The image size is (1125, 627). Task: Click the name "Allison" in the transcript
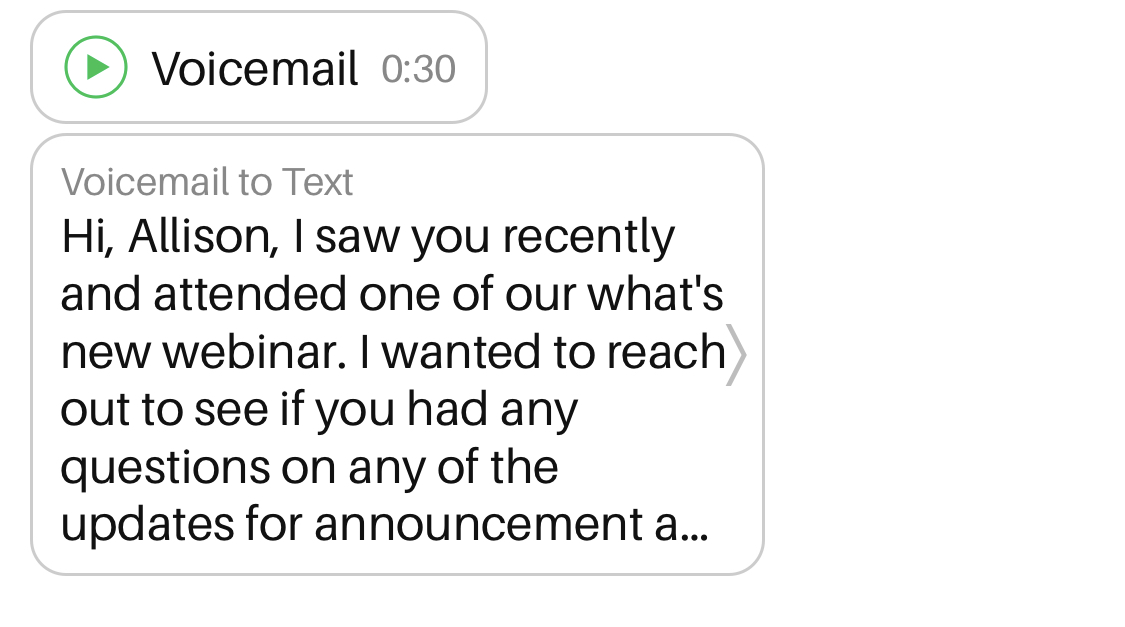pyautogui.click(x=203, y=237)
